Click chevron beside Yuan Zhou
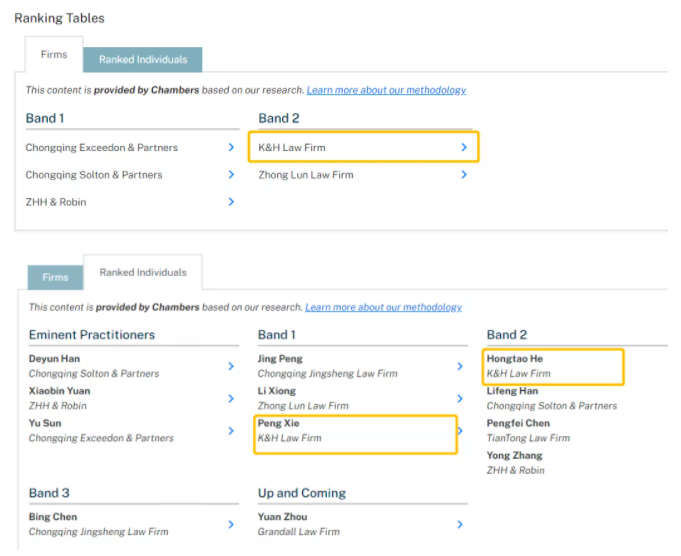Screen dimensions: 681x556 pos(460,524)
